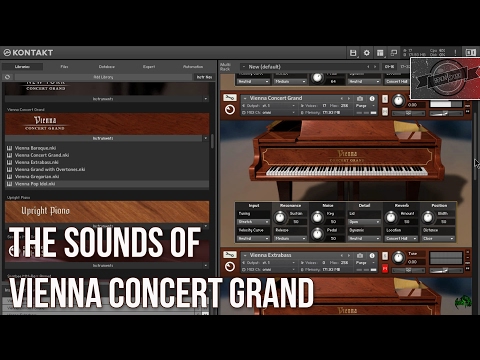Load next instrument arrow on Vienna Extrabass

(x=349, y=255)
